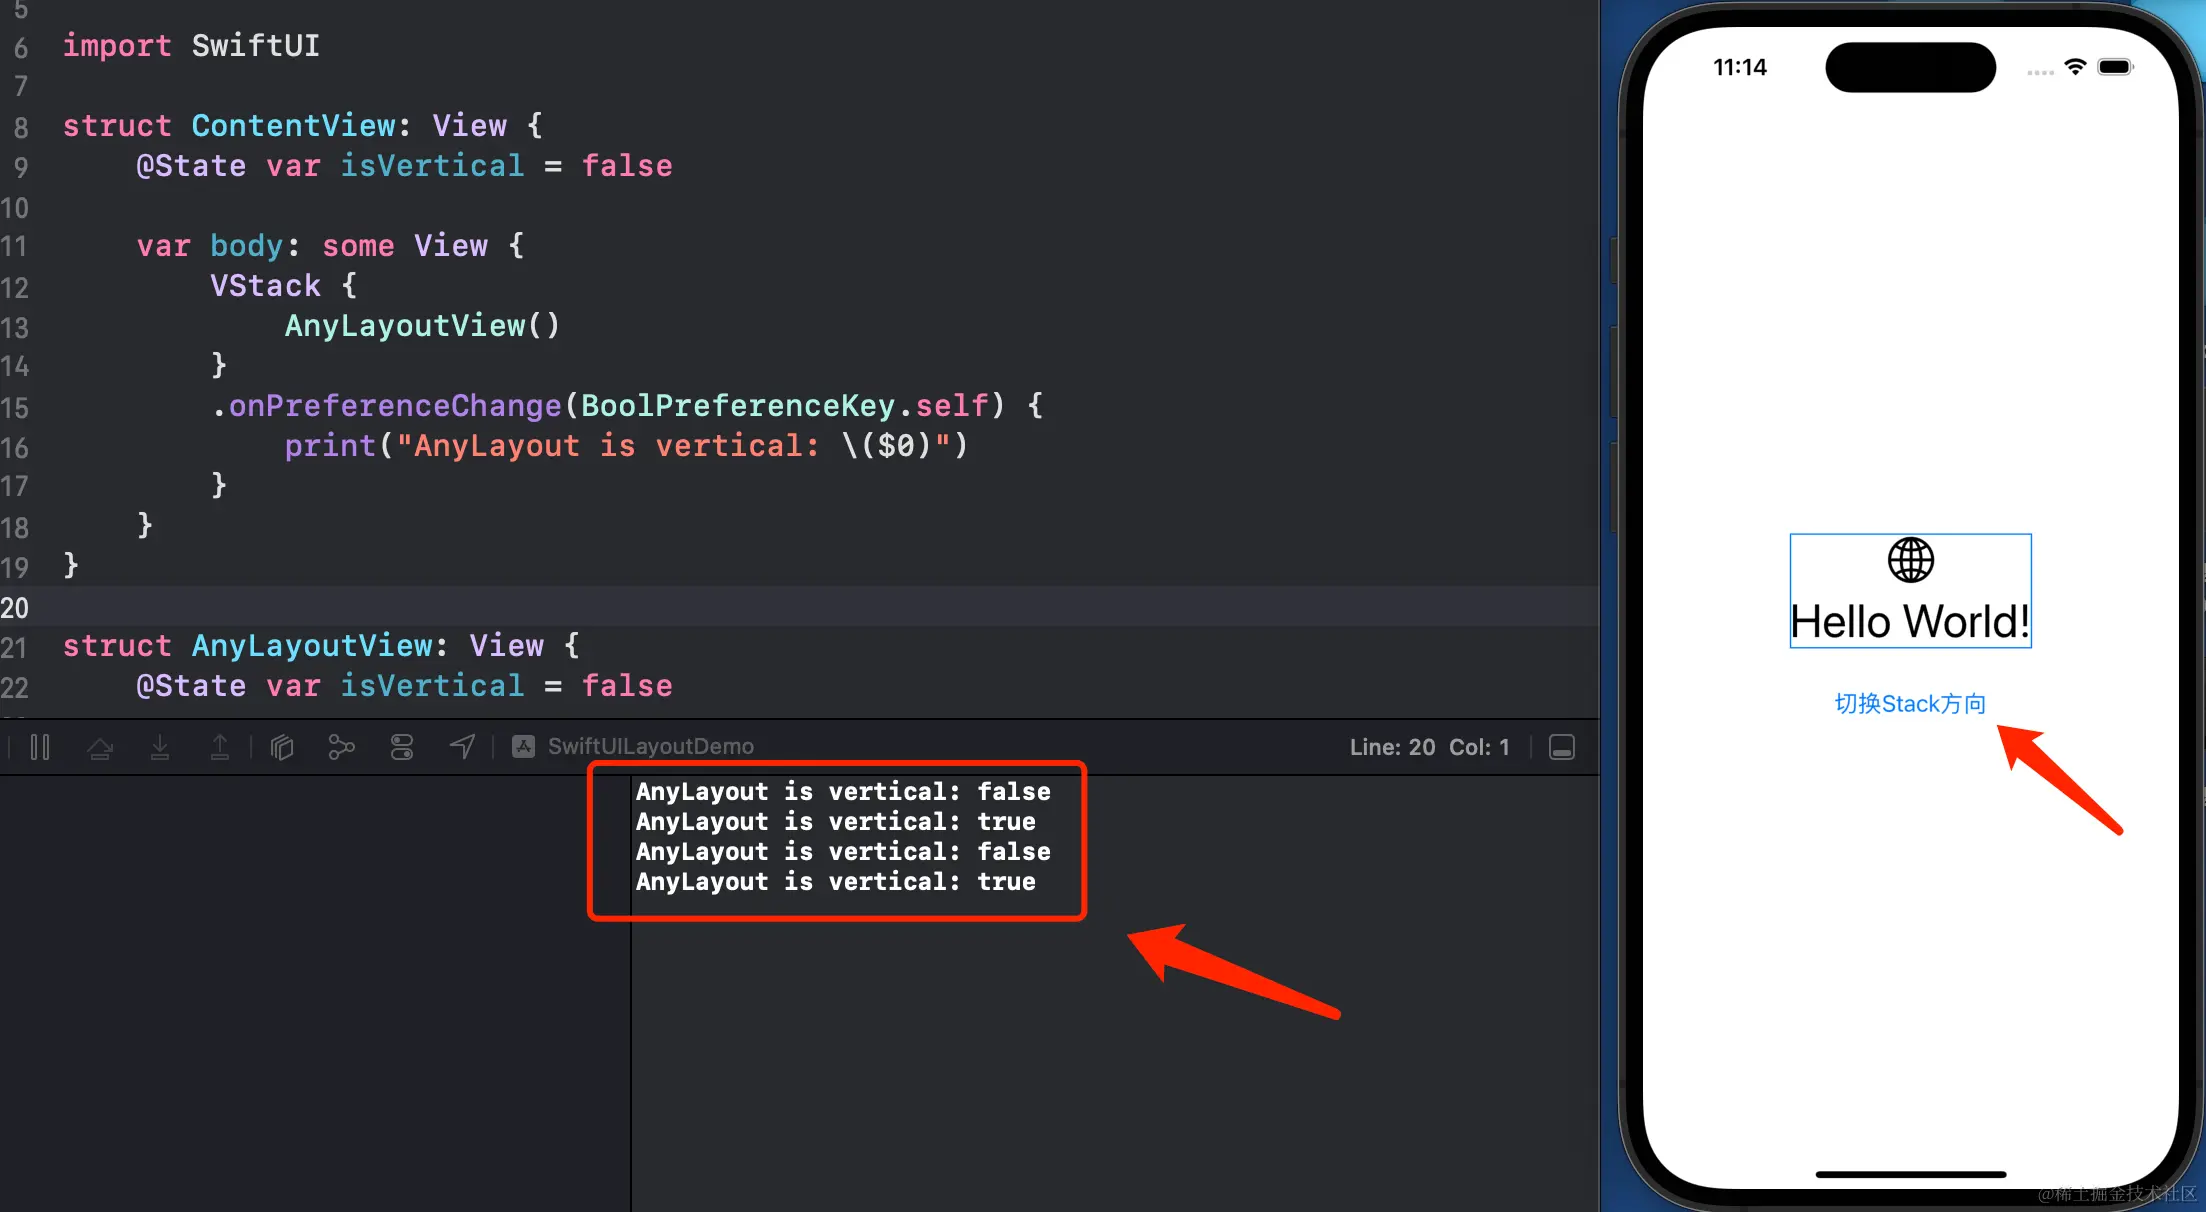Viewport: 2206px width, 1212px height.
Task: Click the globe image in simulator
Action: click(1910, 560)
